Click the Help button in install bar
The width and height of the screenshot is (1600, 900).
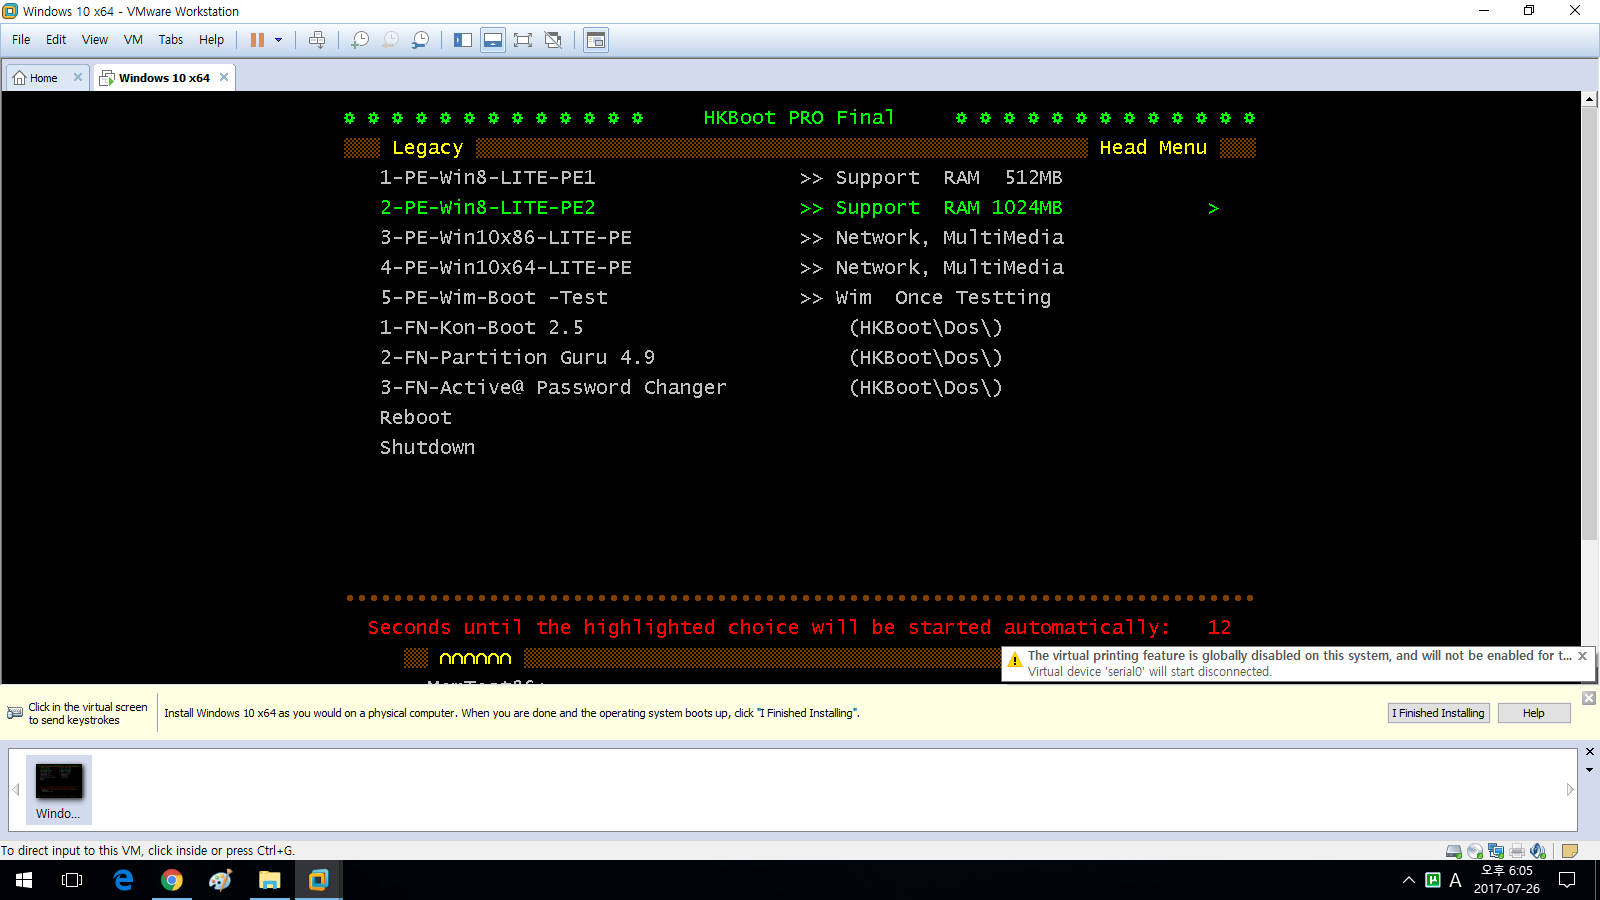1534,713
